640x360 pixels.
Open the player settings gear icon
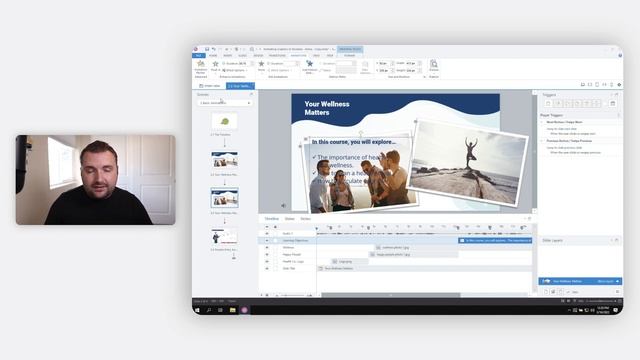click(619, 84)
